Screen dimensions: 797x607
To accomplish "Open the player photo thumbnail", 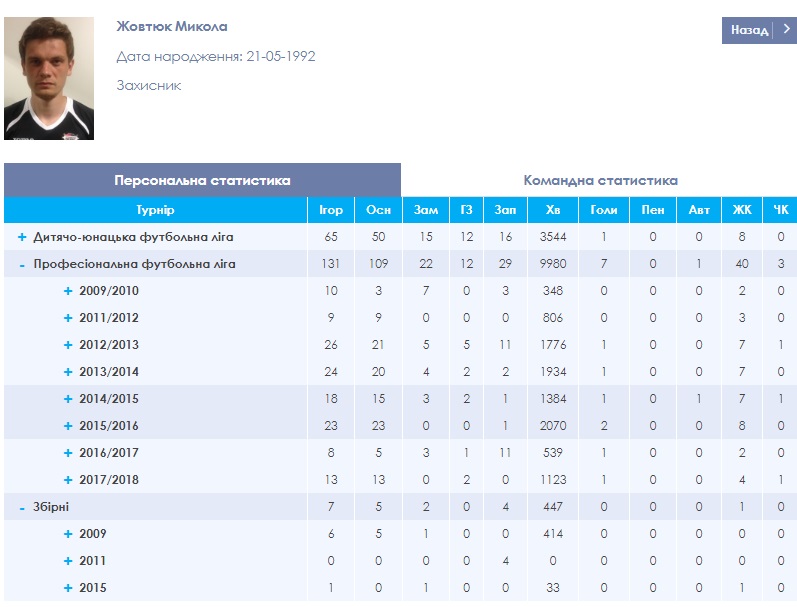I will click(49, 78).
